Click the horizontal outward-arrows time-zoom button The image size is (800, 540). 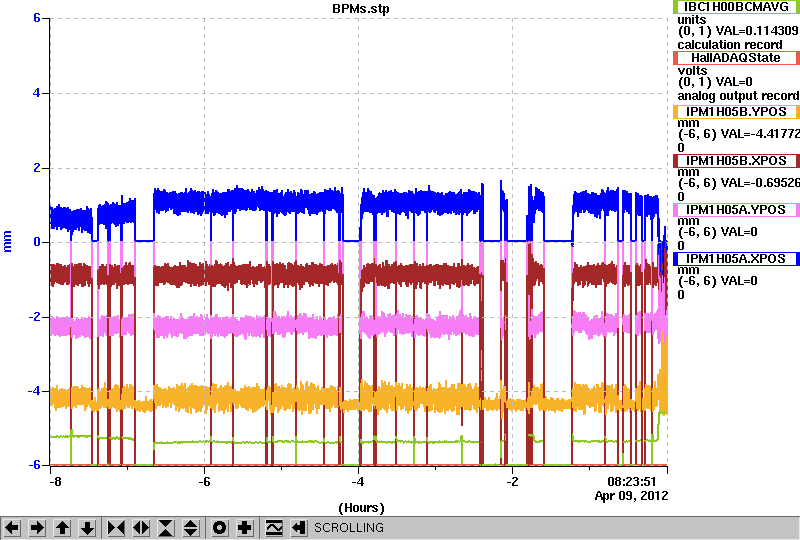[x=141, y=528]
